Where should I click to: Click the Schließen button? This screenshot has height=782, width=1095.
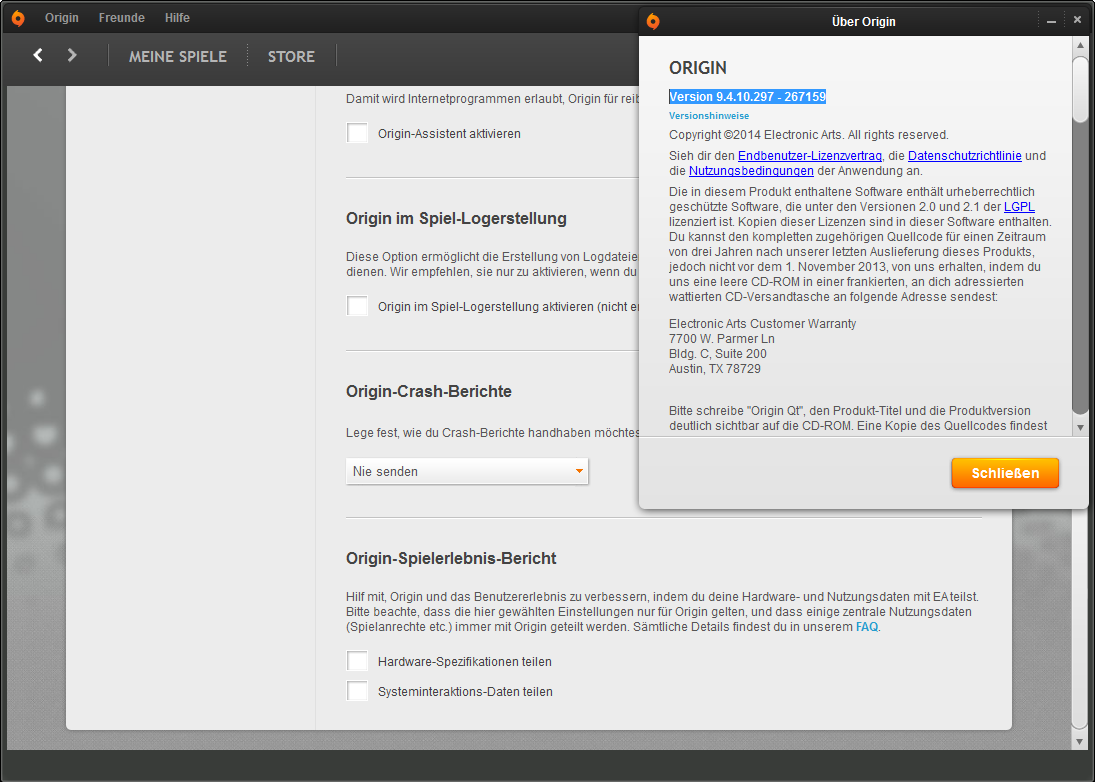pyautogui.click(x=1005, y=473)
